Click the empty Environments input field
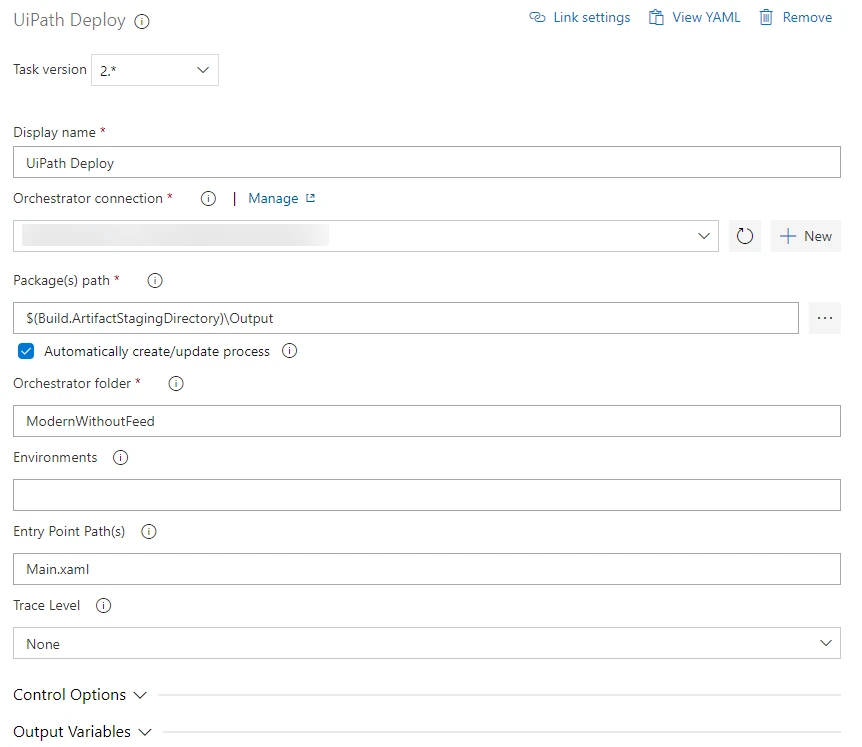Image resolution: width=862 pixels, height=747 pixels. point(427,495)
